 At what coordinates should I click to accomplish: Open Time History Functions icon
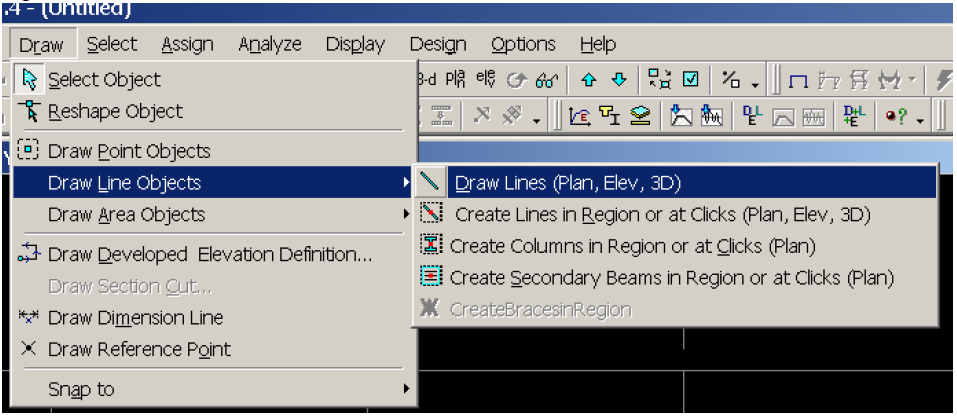pos(712,115)
